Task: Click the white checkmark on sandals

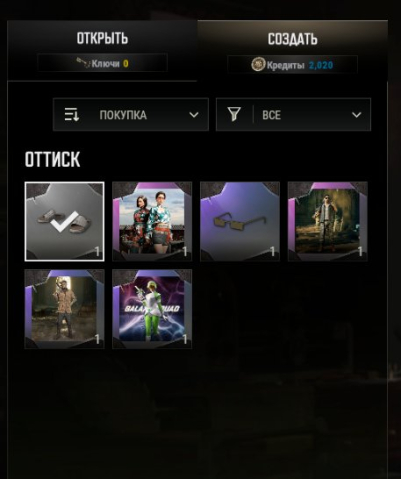Action: (64, 222)
